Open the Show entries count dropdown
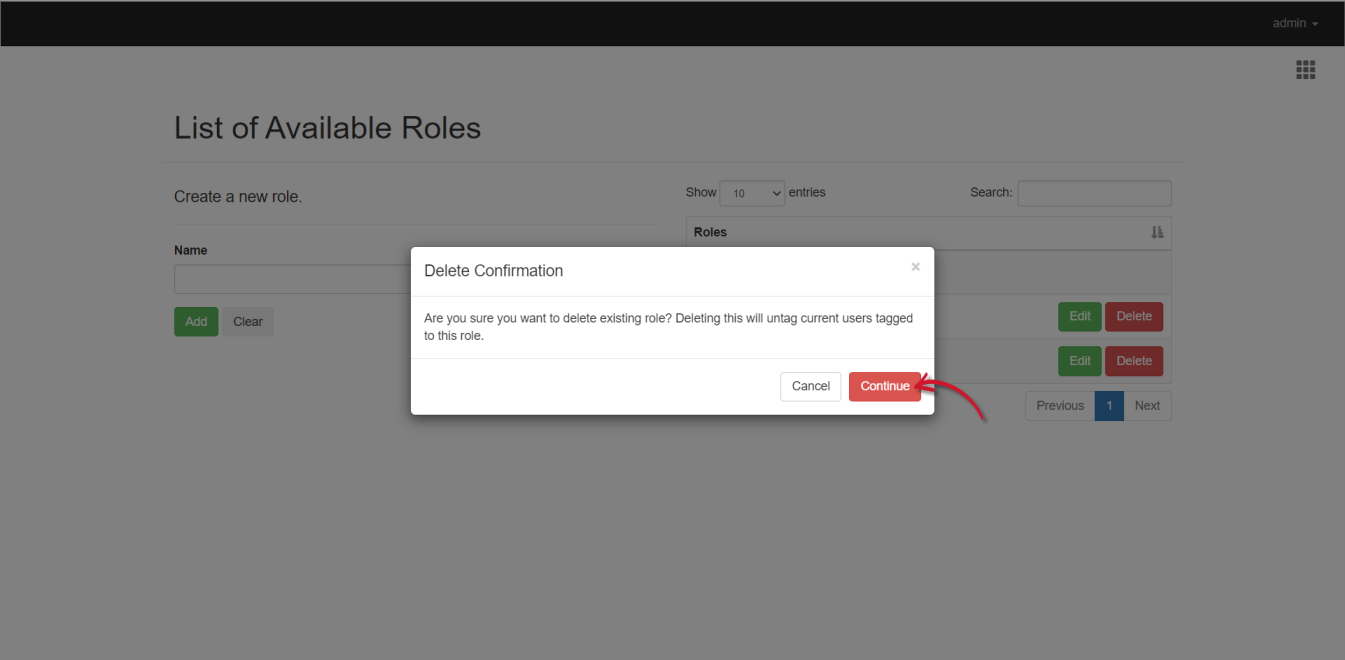 (x=752, y=193)
